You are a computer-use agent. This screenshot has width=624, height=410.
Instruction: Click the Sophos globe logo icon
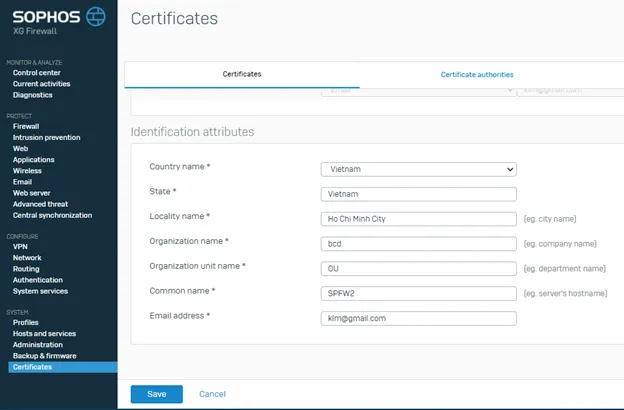point(96,16)
